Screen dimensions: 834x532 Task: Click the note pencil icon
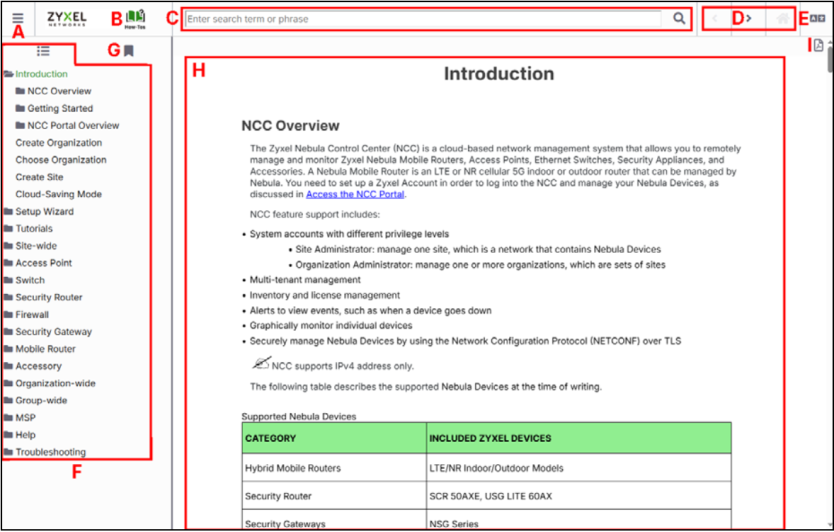point(261,363)
